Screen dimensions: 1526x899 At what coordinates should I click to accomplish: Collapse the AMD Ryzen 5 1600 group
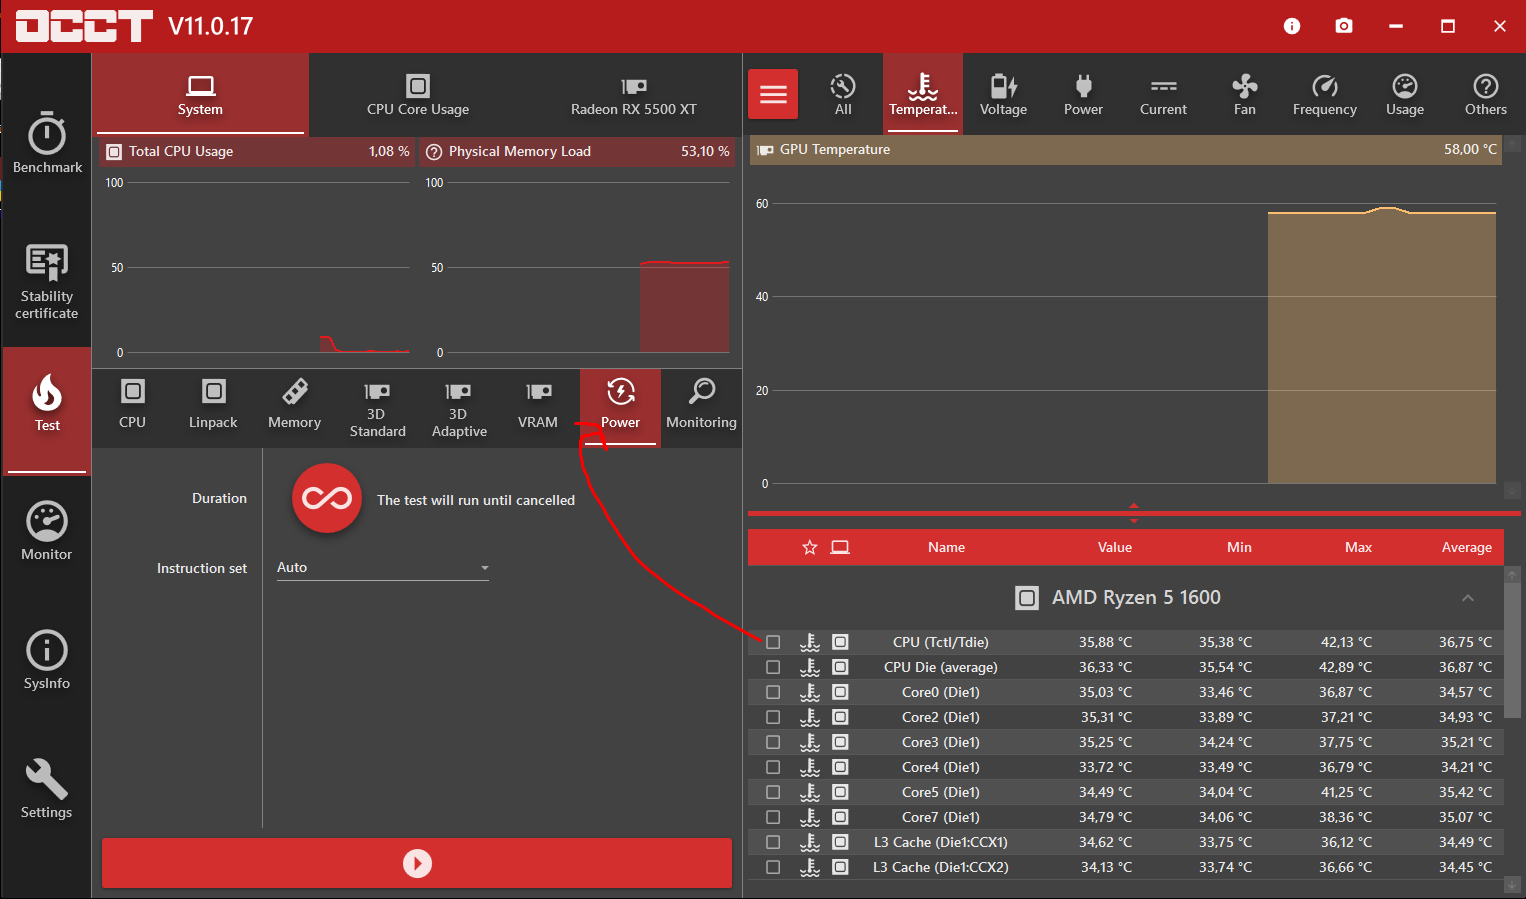point(1468,598)
